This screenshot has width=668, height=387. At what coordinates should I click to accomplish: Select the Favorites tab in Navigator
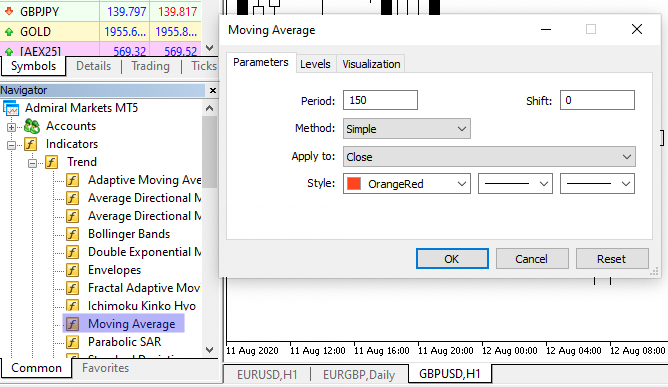click(105, 368)
